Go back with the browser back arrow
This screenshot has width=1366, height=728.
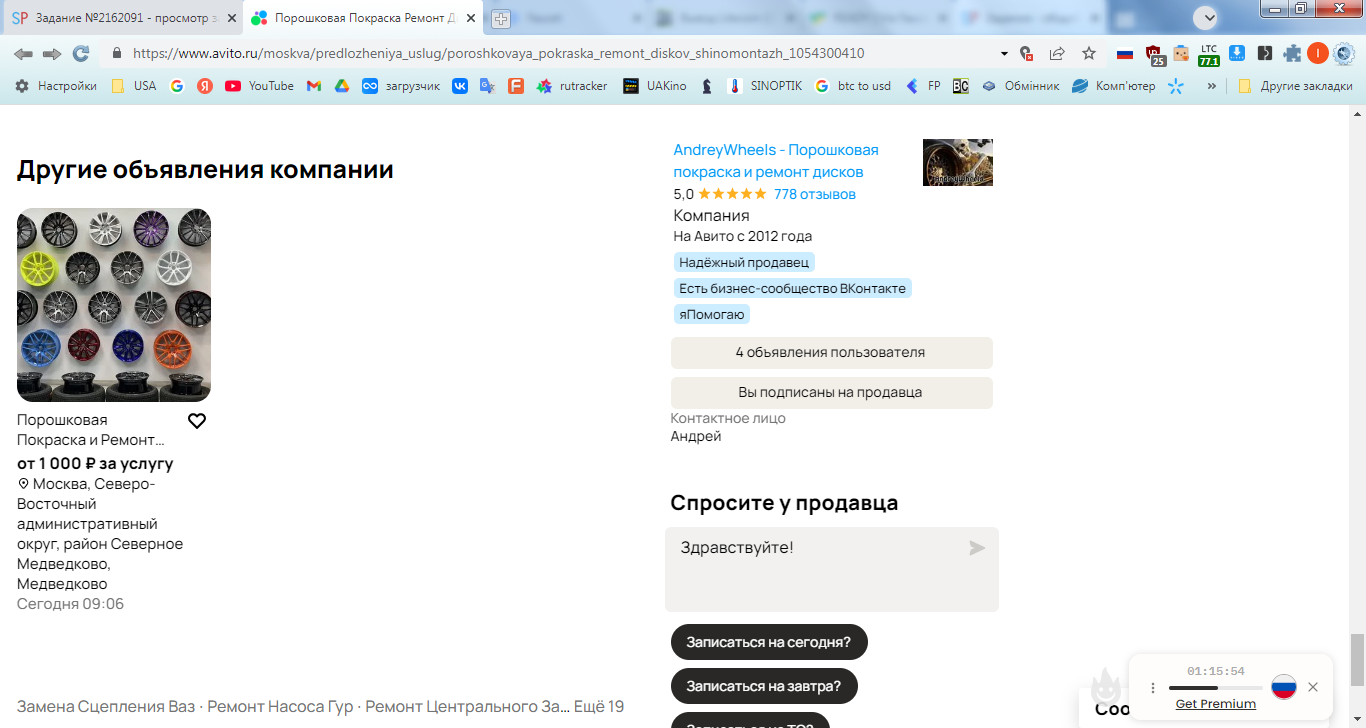[23, 54]
